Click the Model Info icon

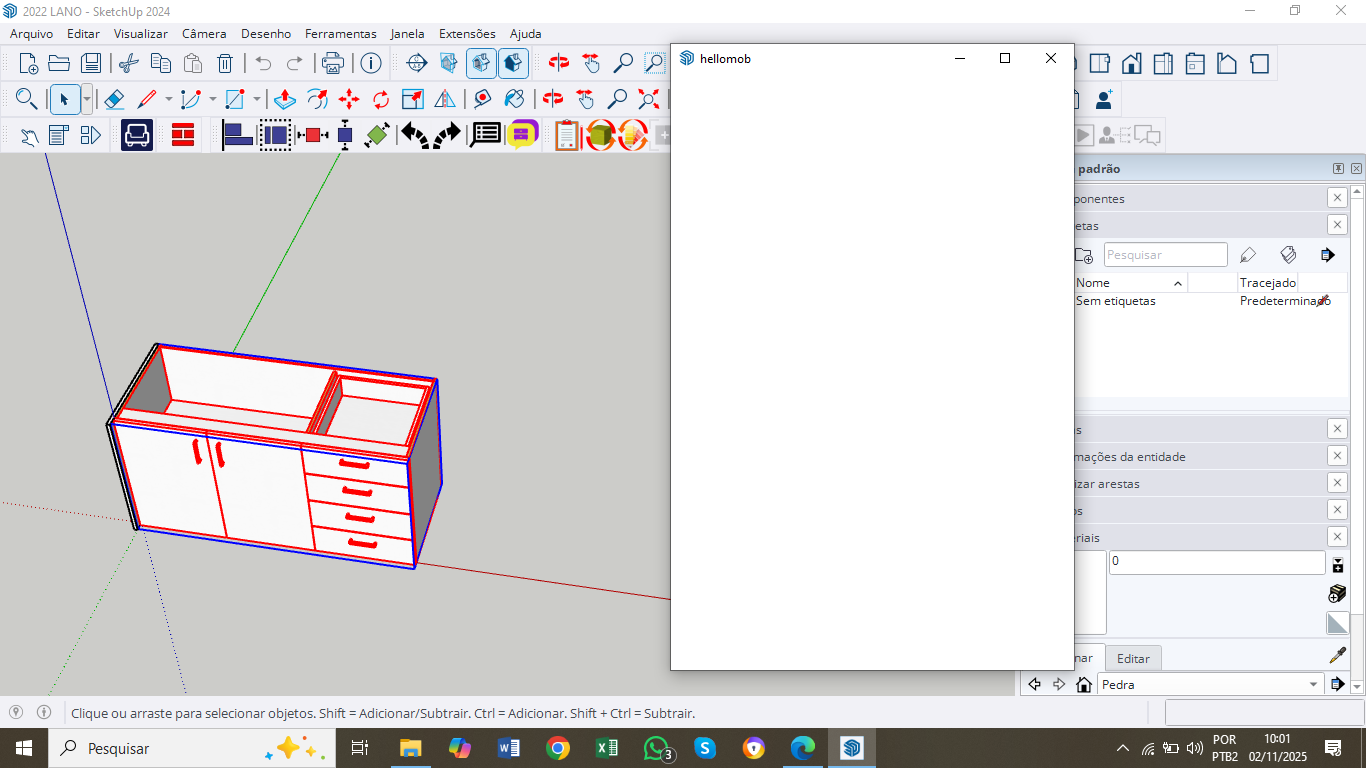tap(371, 63)
